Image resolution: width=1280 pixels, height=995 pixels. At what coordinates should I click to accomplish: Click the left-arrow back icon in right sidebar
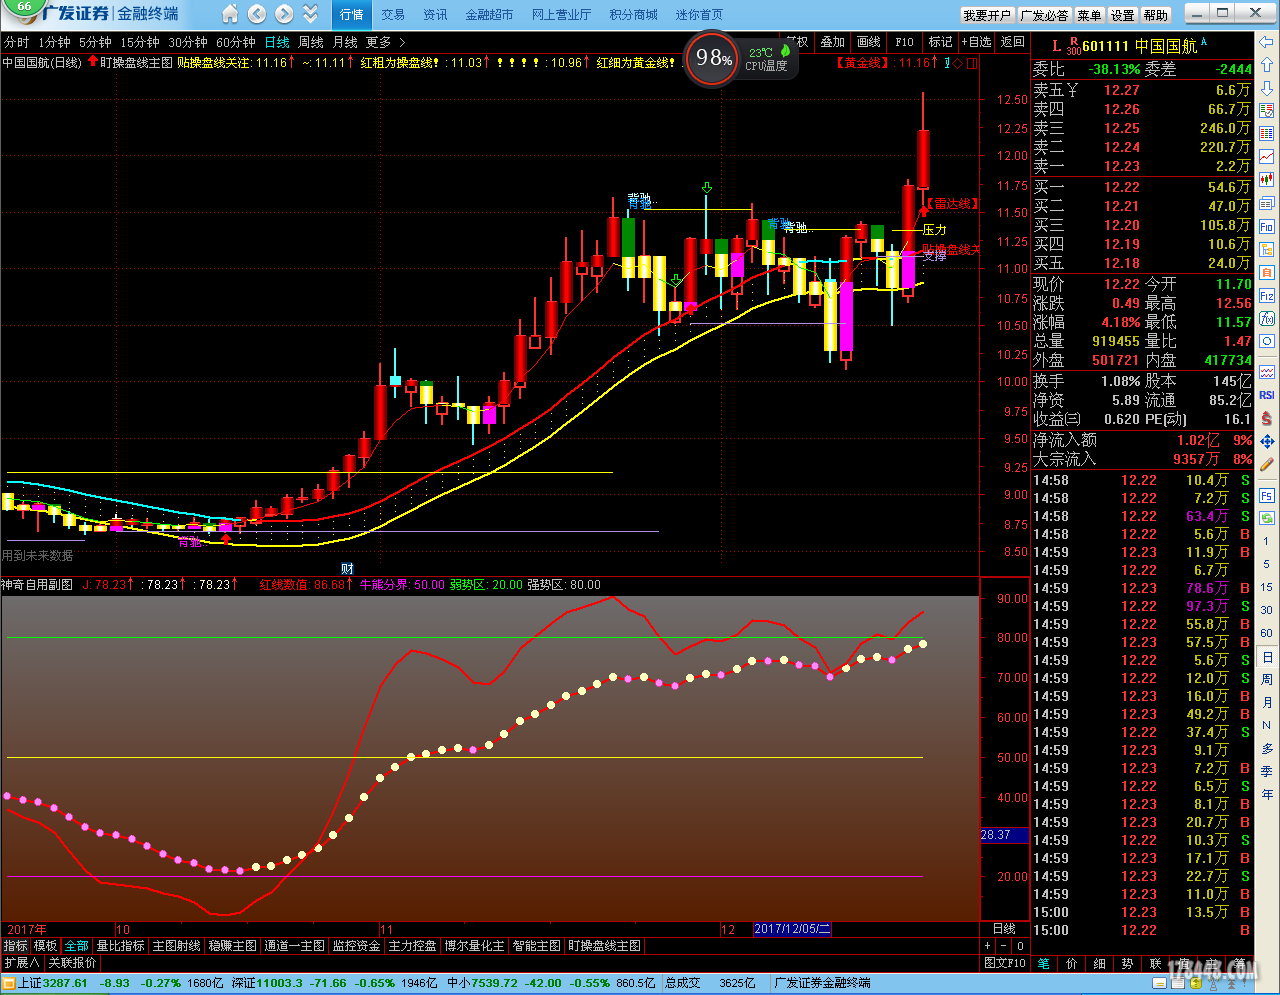coord(1267,43)
